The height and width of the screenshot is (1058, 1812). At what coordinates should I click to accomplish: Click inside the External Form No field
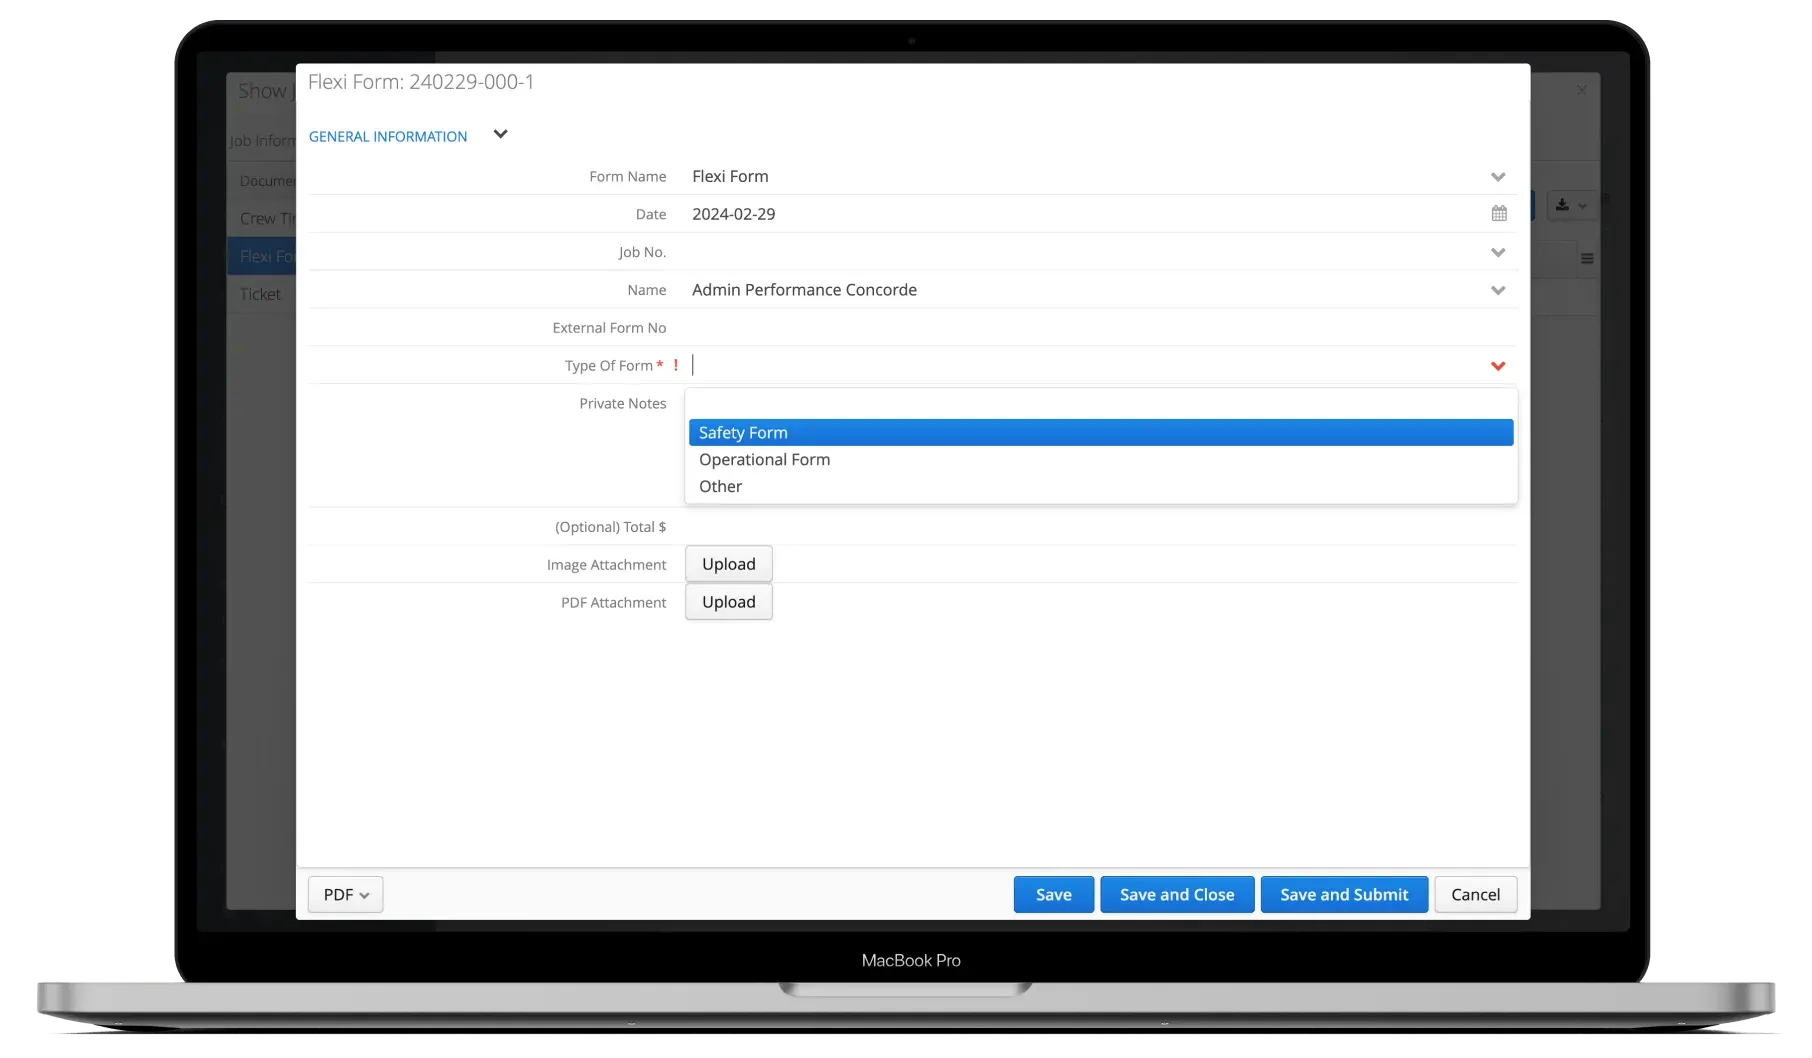click(x=900, y=327)
